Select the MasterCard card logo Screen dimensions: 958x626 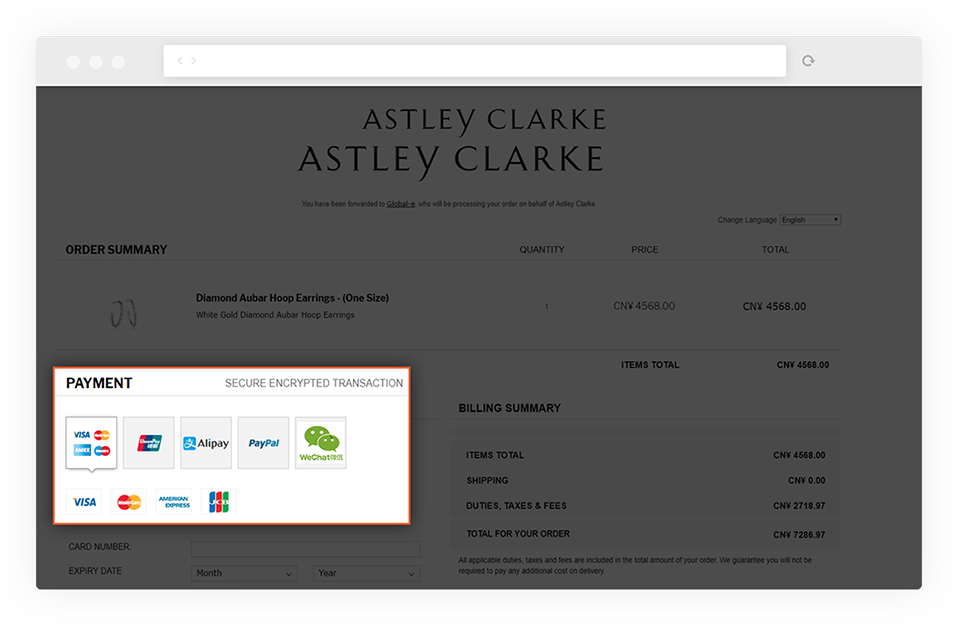(x=129, y=502)
